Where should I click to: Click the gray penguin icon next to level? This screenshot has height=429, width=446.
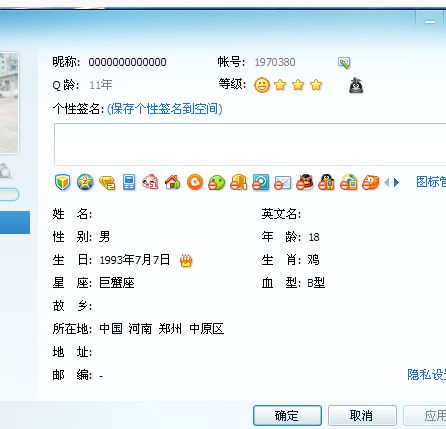click(356, 85)
